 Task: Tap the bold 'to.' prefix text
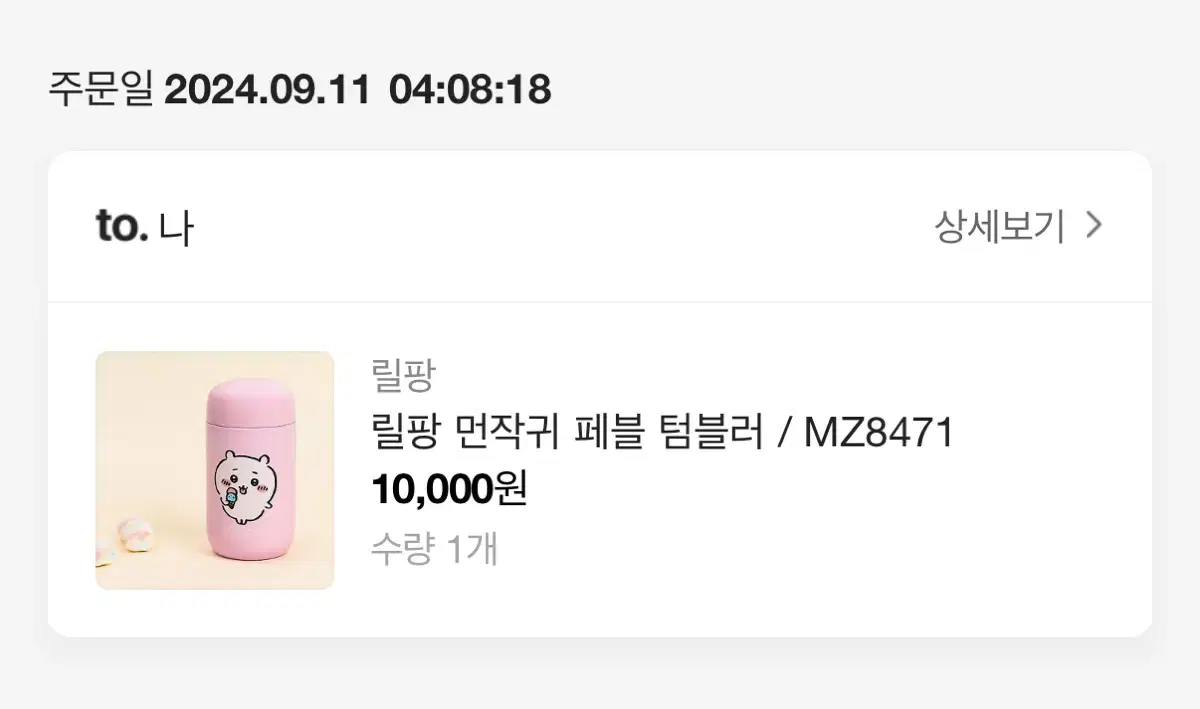click(122, 227)
